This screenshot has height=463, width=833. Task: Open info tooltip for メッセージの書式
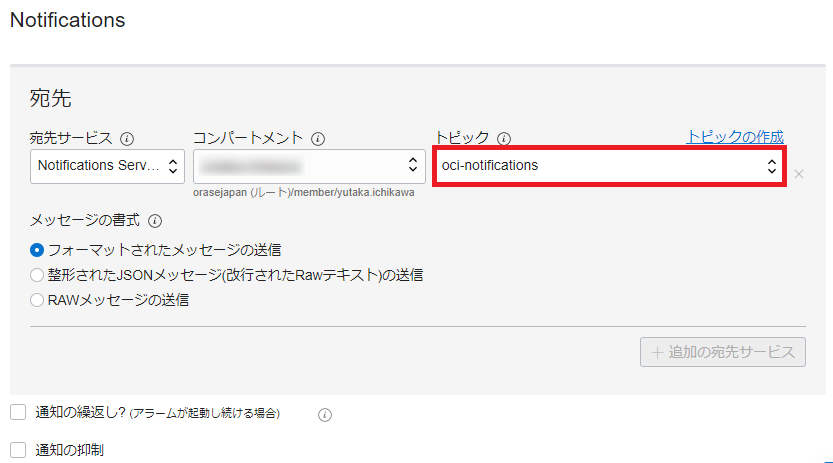tap(156, 221)
